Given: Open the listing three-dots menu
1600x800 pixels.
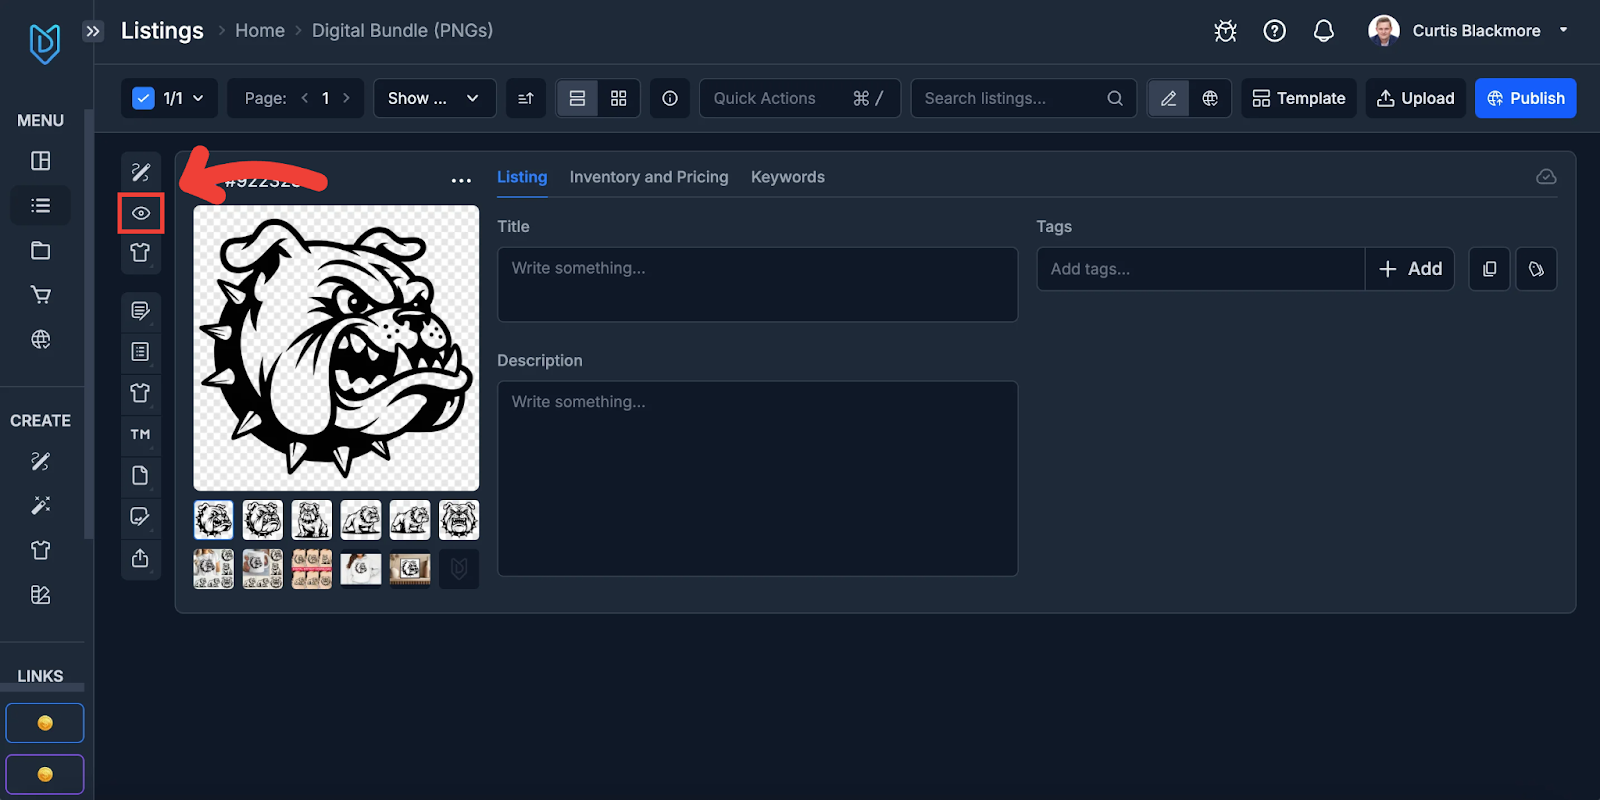Looking at the screenshot, I should [461, 181].
